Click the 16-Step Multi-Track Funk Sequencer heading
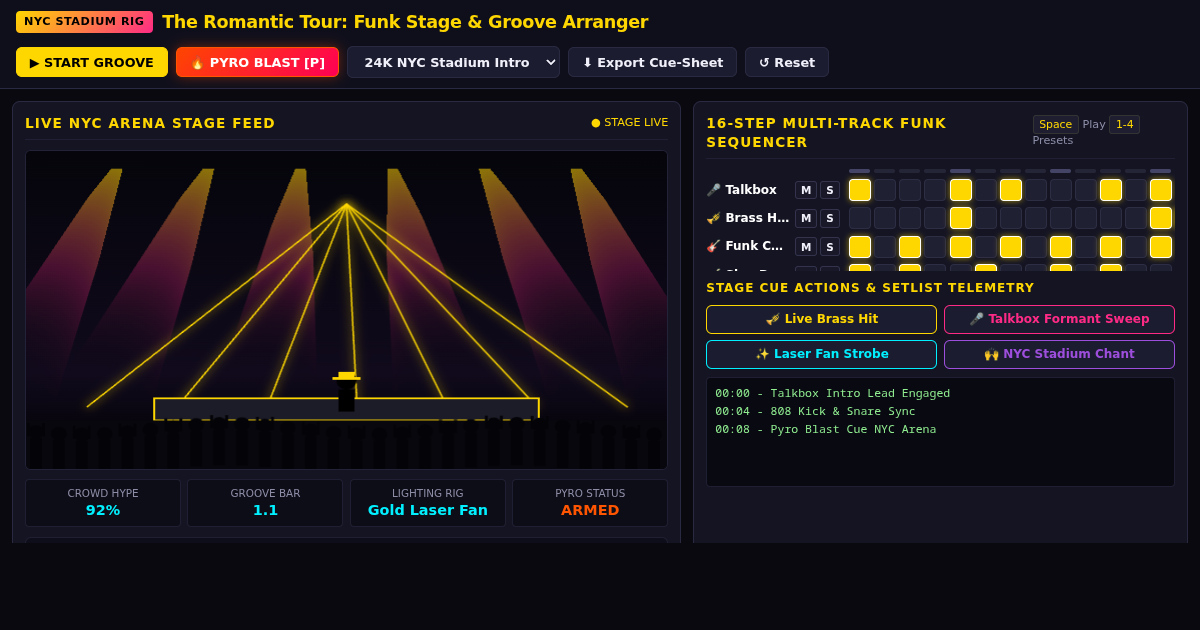 pos(826,132)
